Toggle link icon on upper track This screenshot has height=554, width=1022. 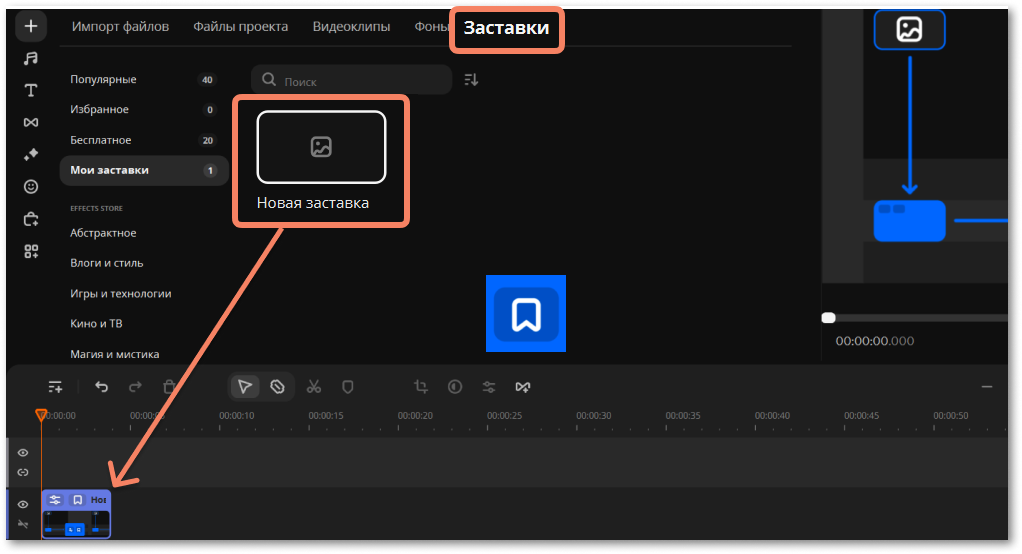pos(23,471)
